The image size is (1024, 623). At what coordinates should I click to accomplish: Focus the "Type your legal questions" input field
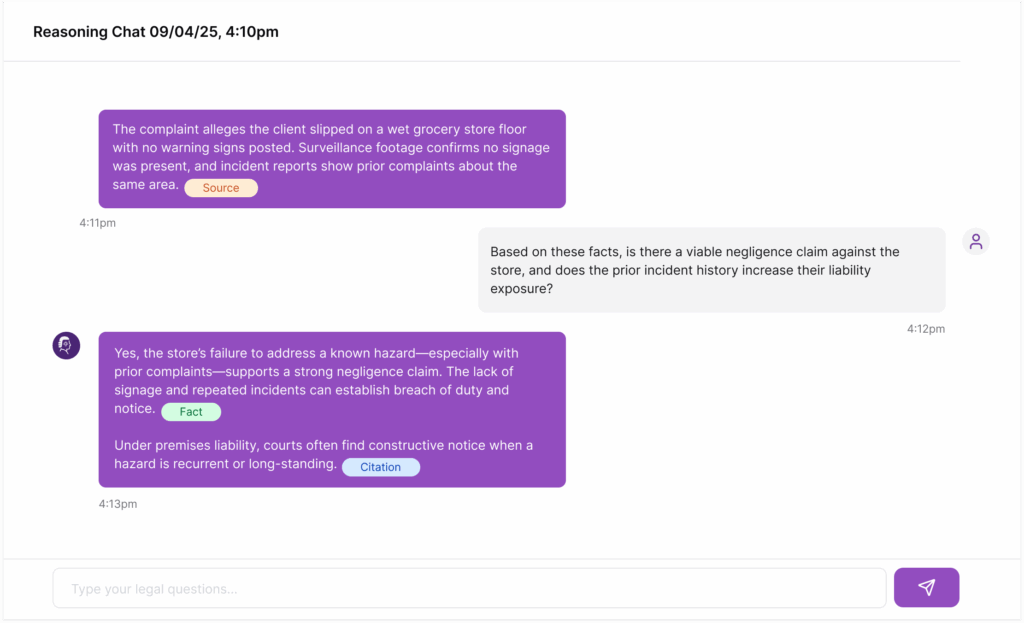coord(469,589)
